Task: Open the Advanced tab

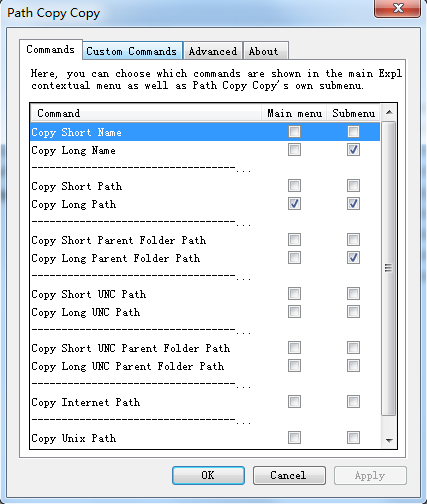Action: pos(213,51)
